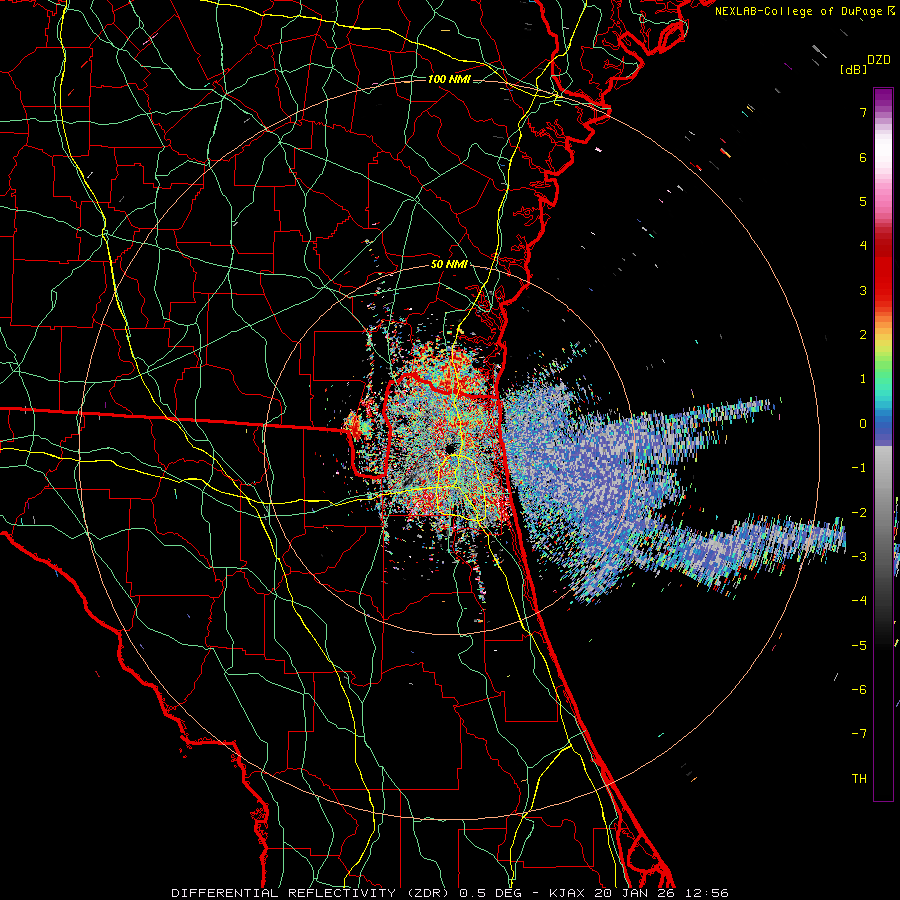Click the KJAX 20 JAN 26 12:56 timestamp
Image resolution: width=900 pixels, height=900 pixels.
(x=639, y=893)
